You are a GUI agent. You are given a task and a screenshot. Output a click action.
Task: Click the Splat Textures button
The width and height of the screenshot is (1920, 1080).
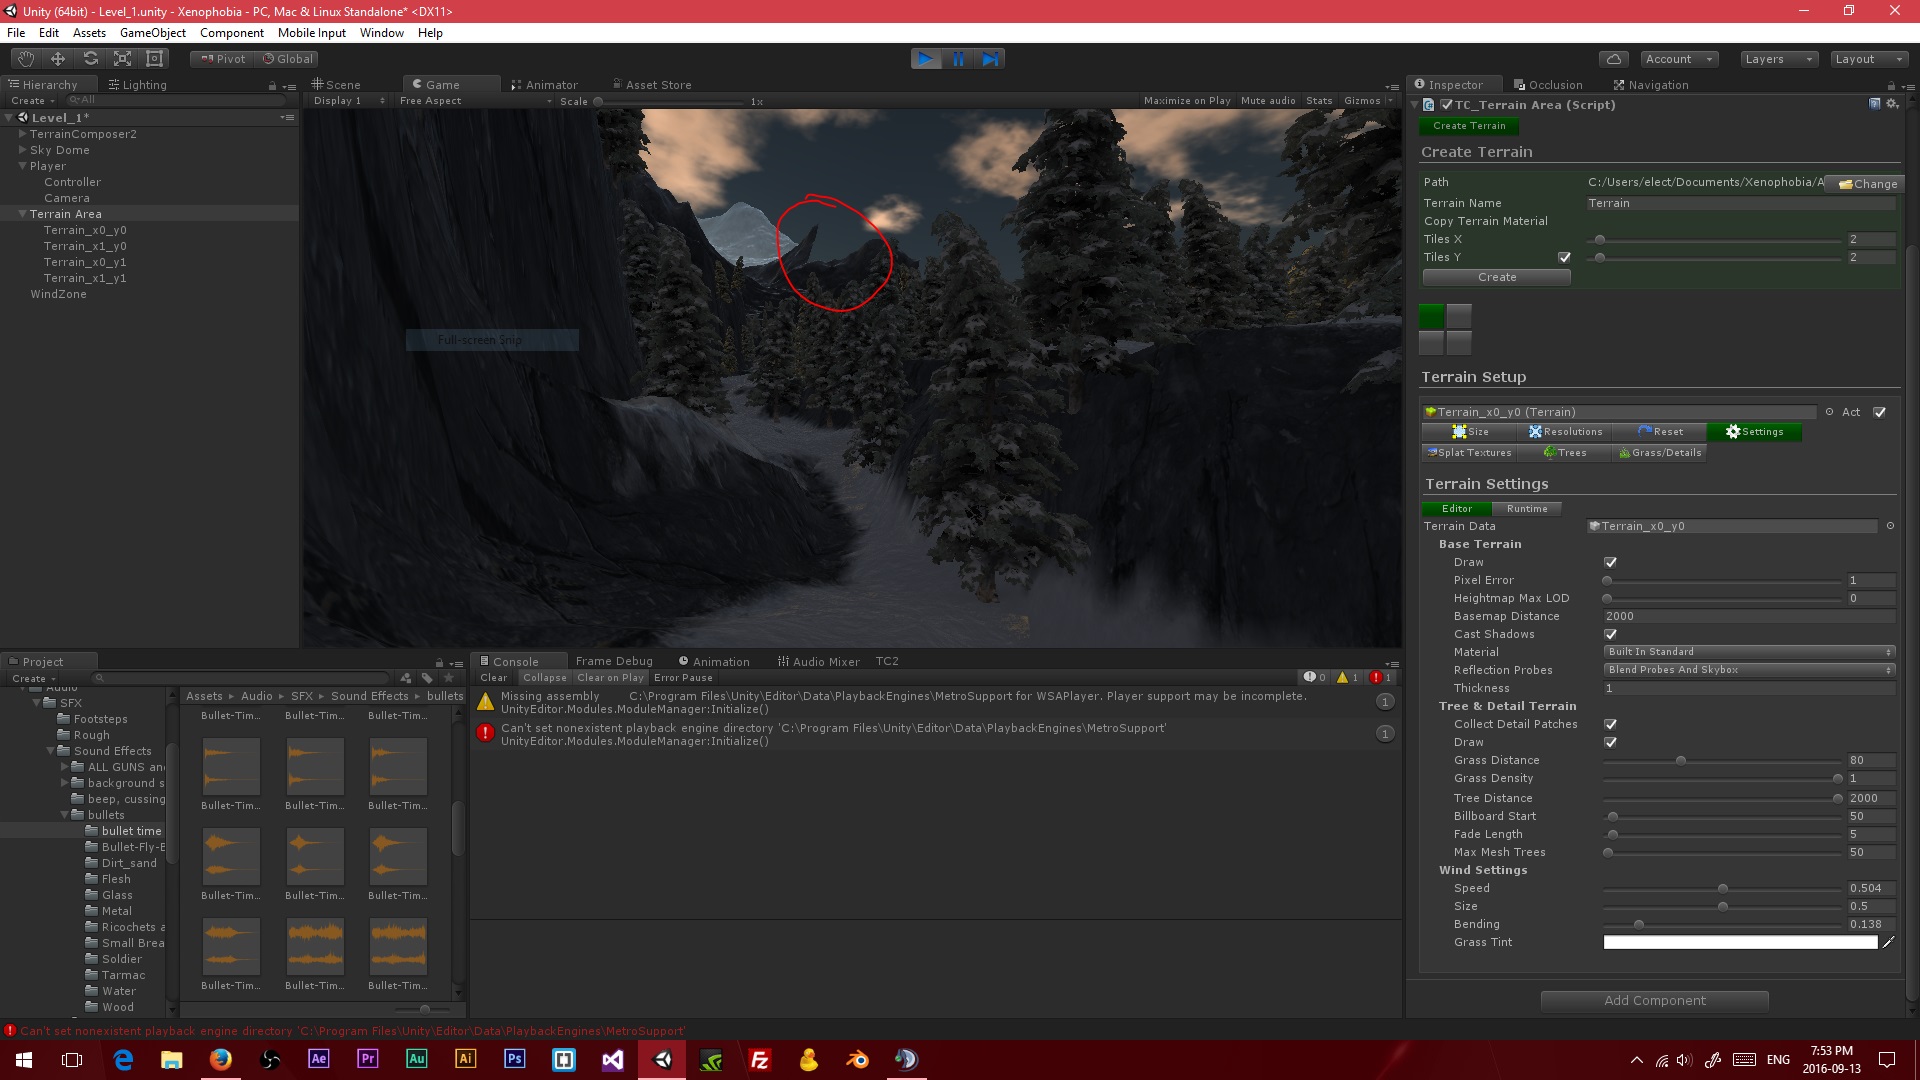[x=1469, y=453]
